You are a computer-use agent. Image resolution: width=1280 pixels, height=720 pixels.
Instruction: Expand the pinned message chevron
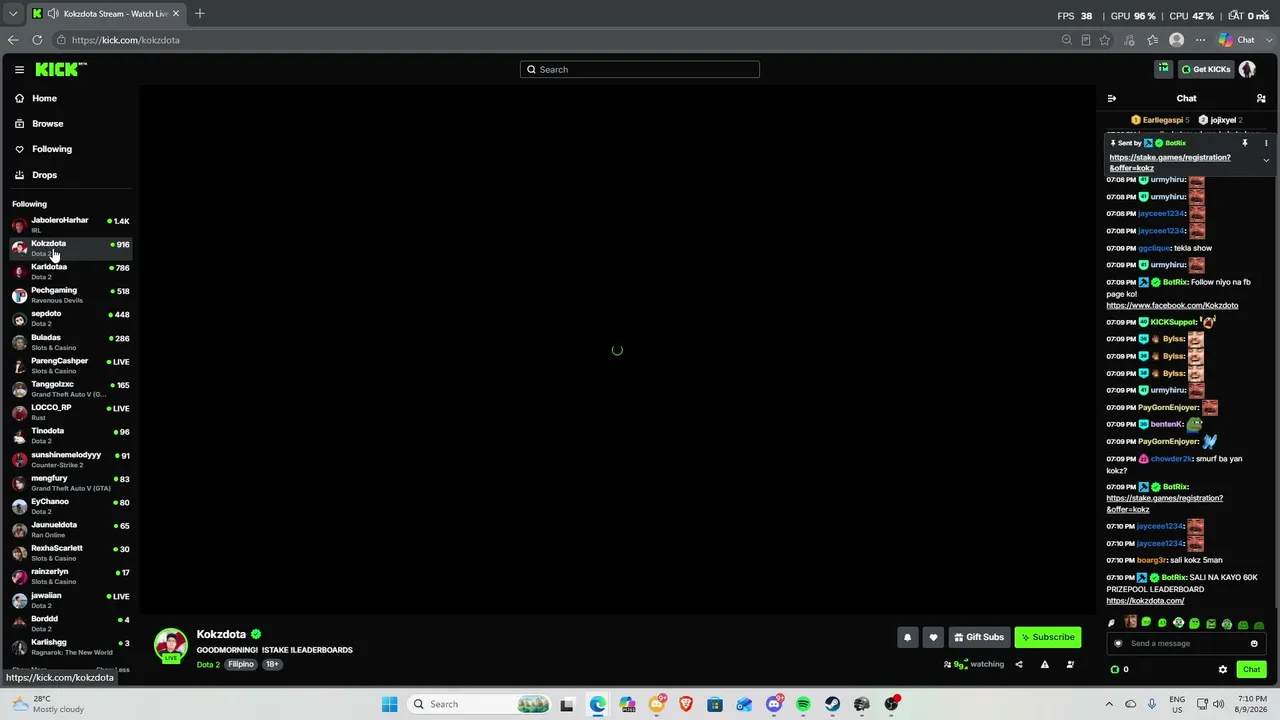(x=1266, y=160)
